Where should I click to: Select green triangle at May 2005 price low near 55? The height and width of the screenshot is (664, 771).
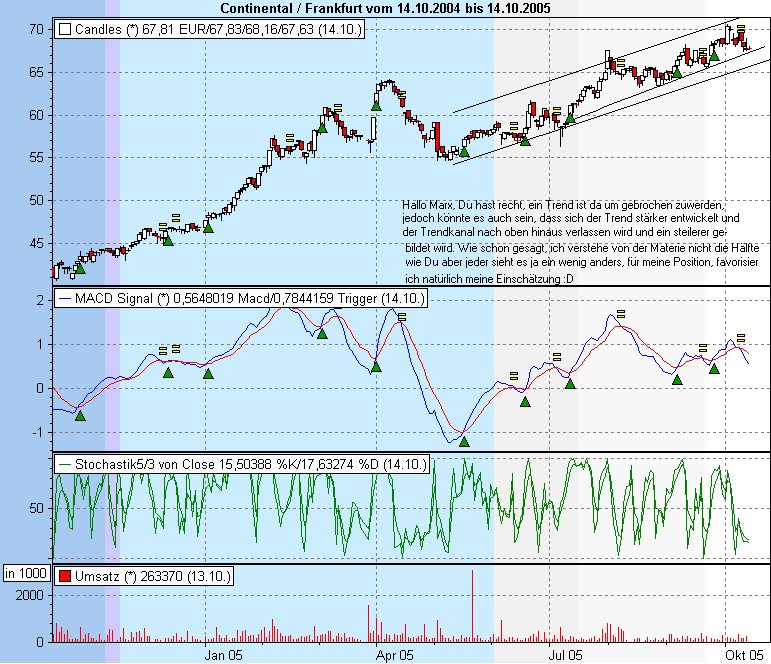[464, 152]
